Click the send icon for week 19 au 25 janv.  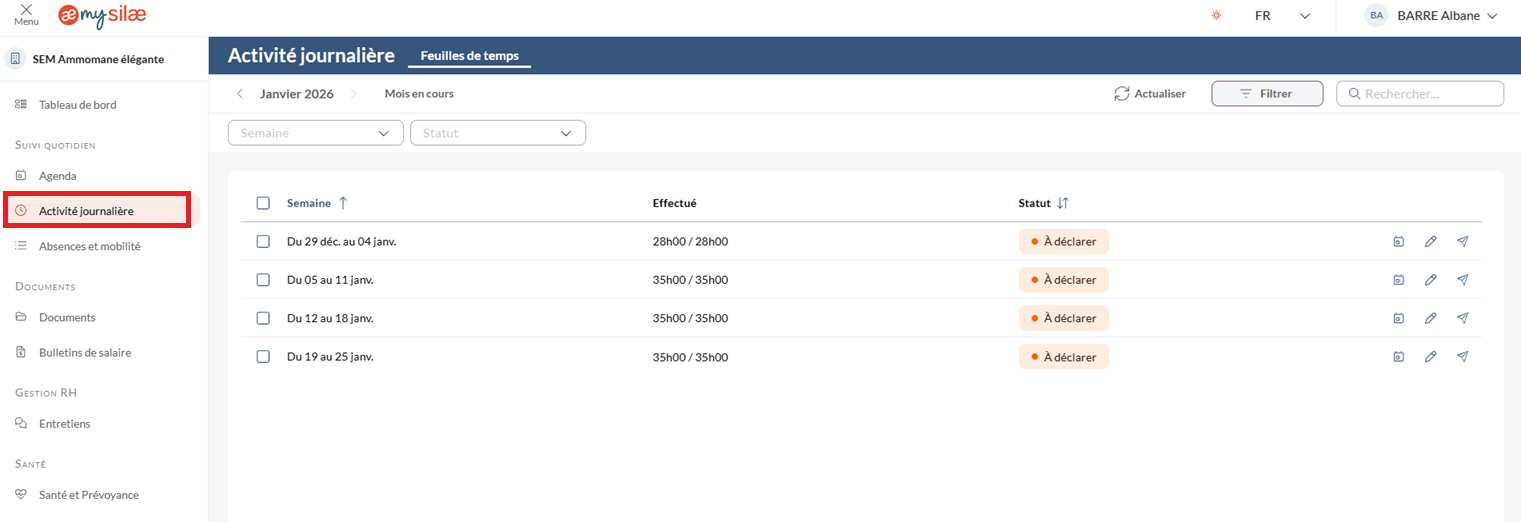1462,356
